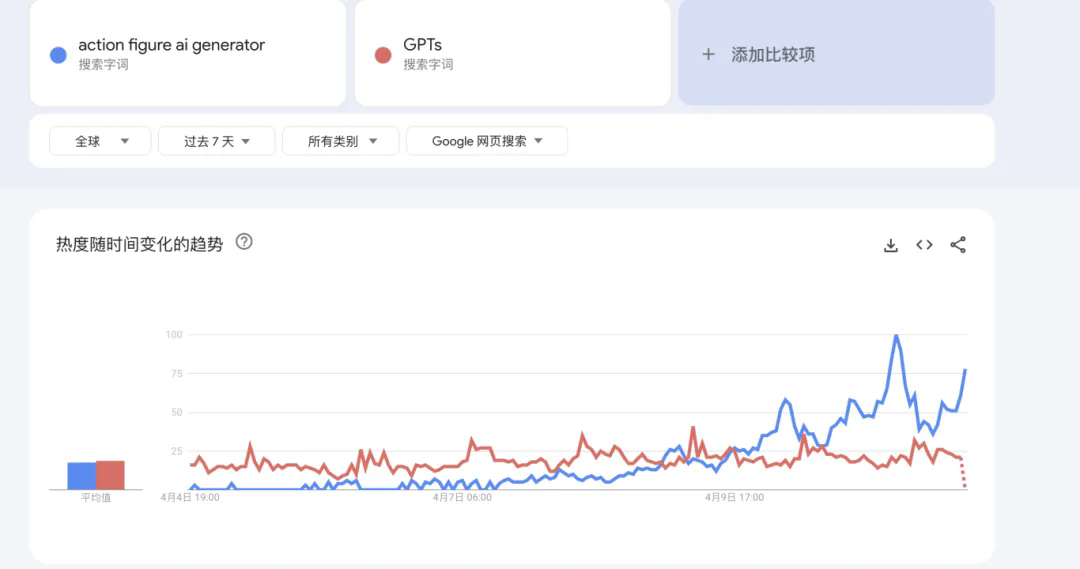Click the 4月9日 17:00 axis label
This screenshot has width=1080, height=569.
[x=734, y=497]
